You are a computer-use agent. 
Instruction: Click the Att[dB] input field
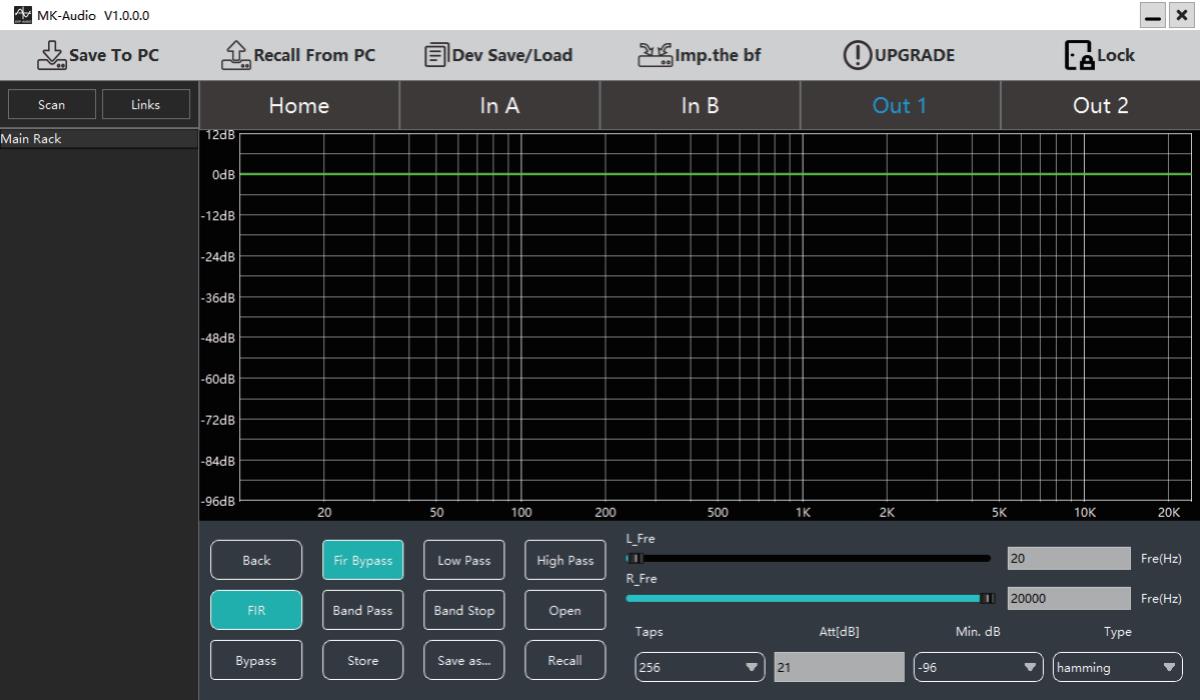point(839,667)
